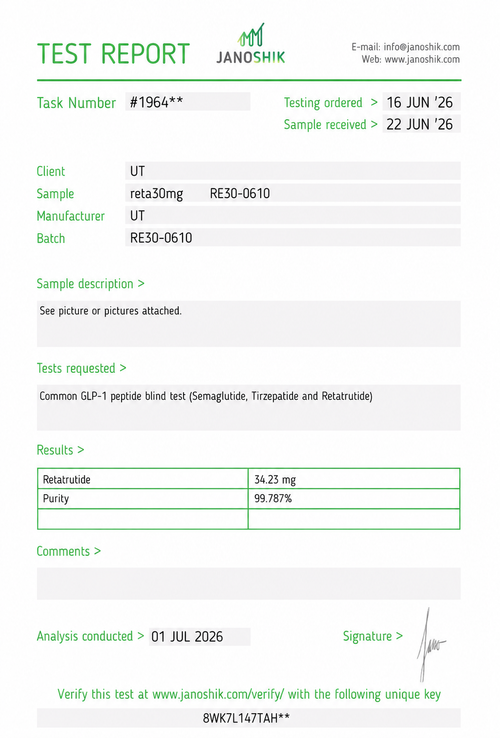Click the Sample description text box
Screen dimensions: 500x738
tap(249, 324)
